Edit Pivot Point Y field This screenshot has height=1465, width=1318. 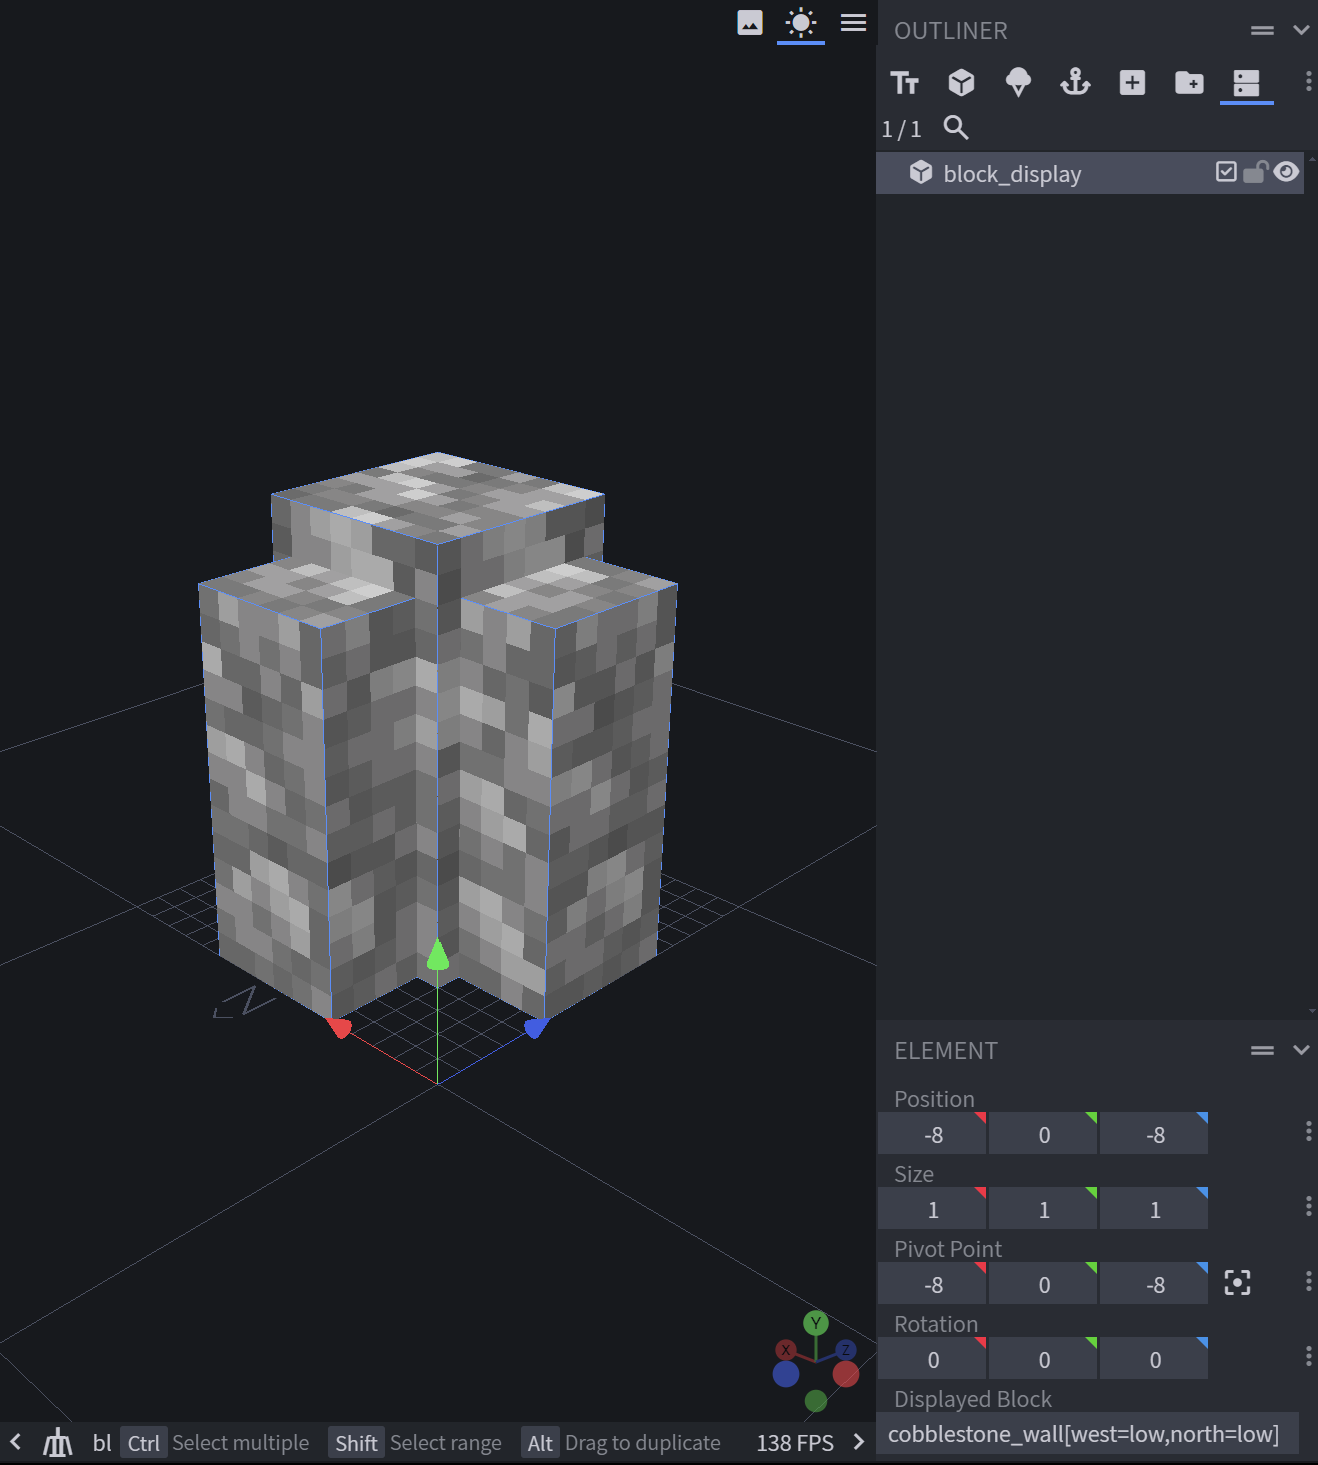click(x=1044, y=1284)
